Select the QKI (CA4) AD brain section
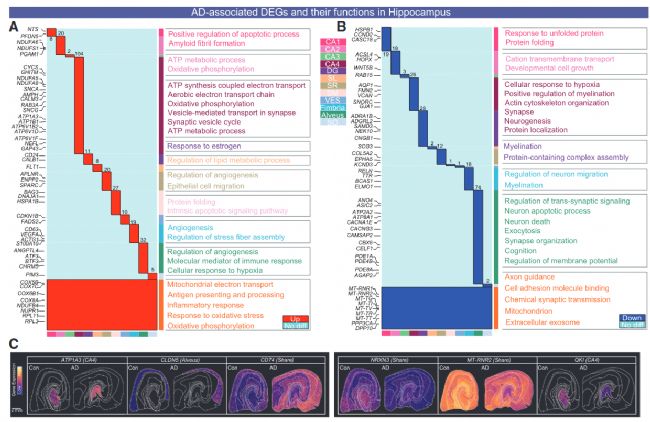 click(x=600, y=384)
